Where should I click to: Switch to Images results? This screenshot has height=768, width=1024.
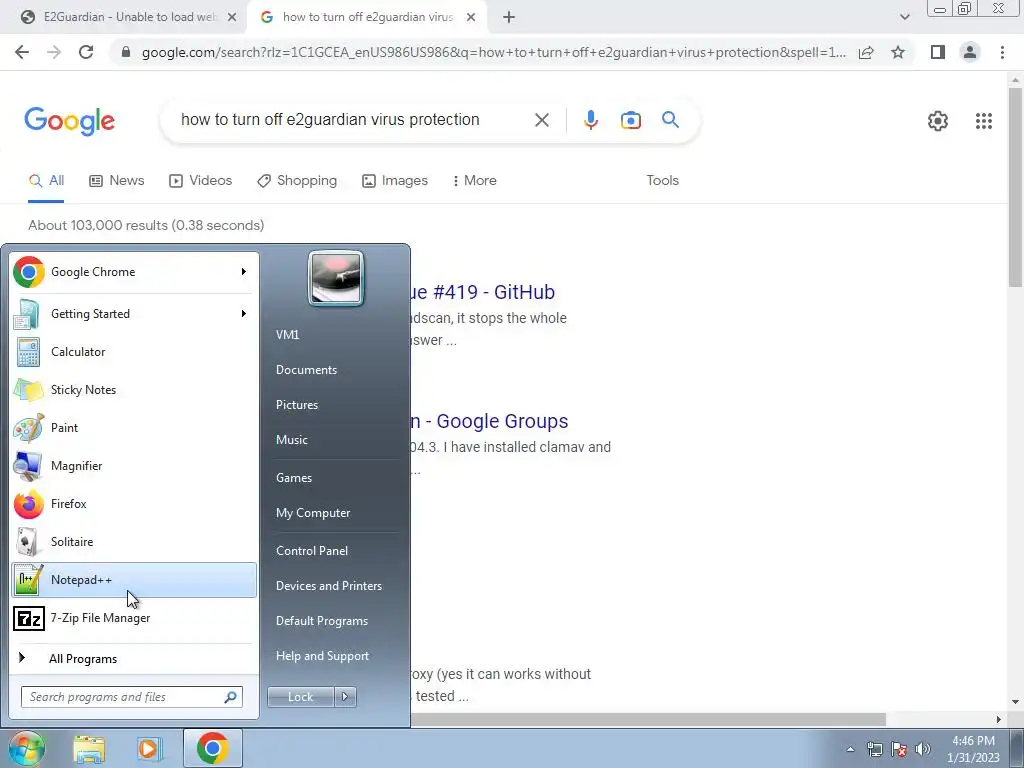[395, 180]
